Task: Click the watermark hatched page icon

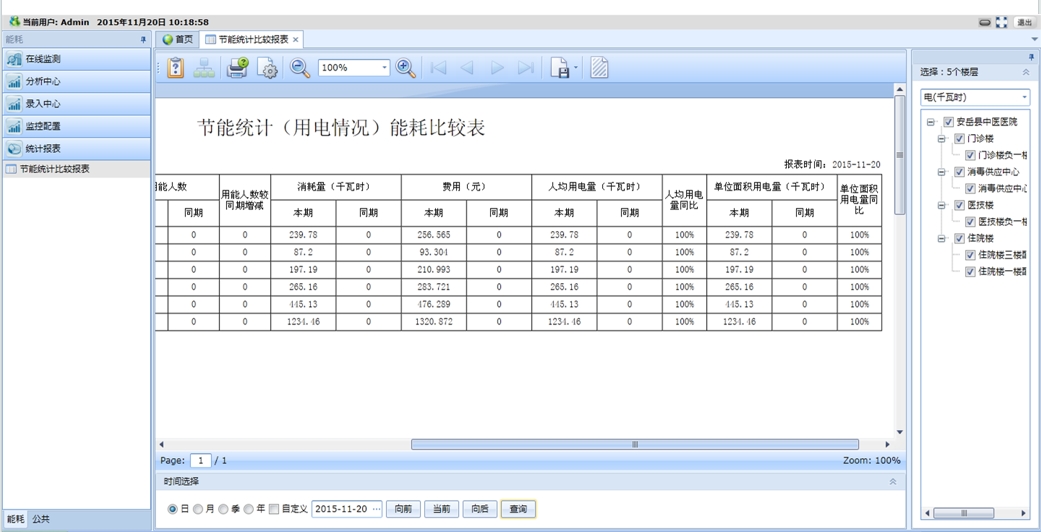Action: click(599, 68)
